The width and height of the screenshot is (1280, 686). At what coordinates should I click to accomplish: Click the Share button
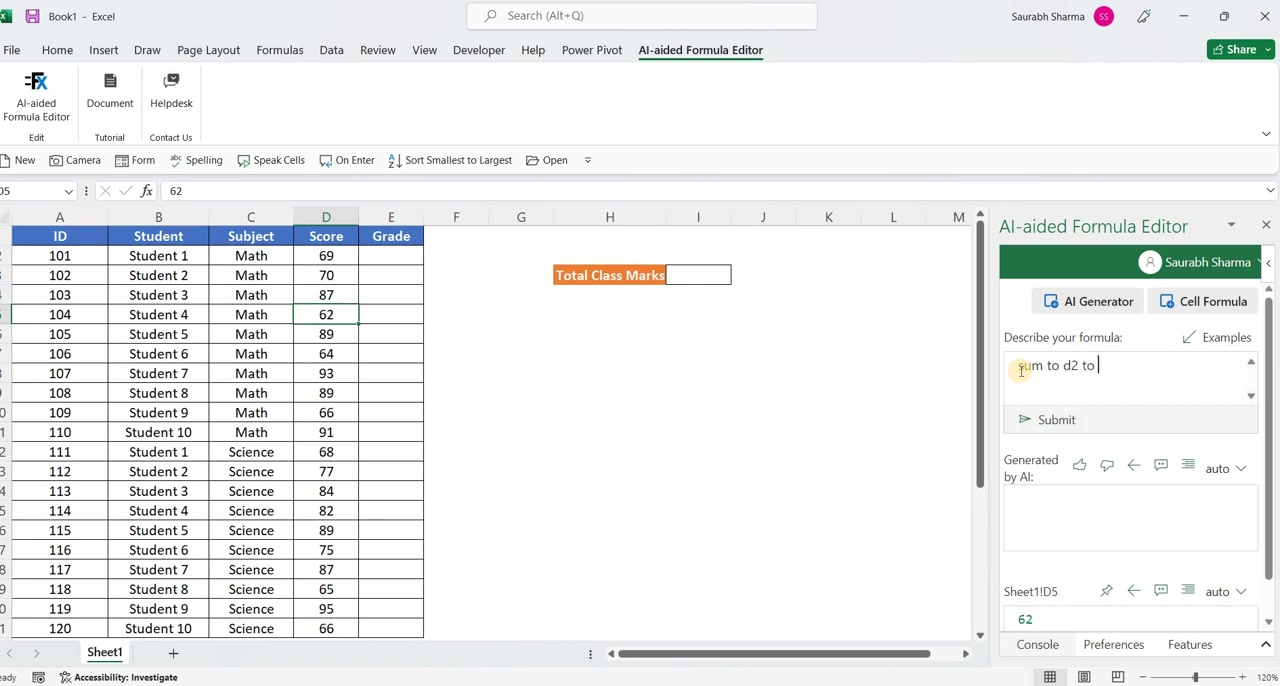click(1241, 50)
